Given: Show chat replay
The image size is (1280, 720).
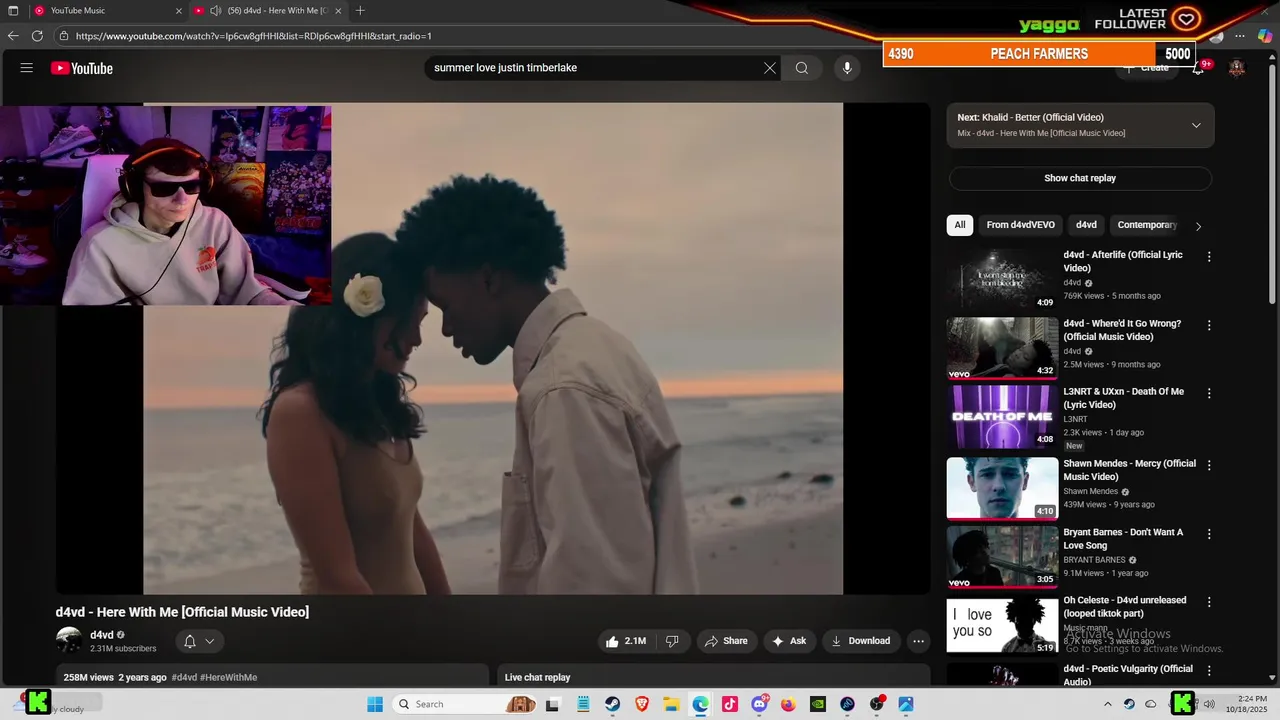Looking at the screenshot, I should pos(1080,178).
